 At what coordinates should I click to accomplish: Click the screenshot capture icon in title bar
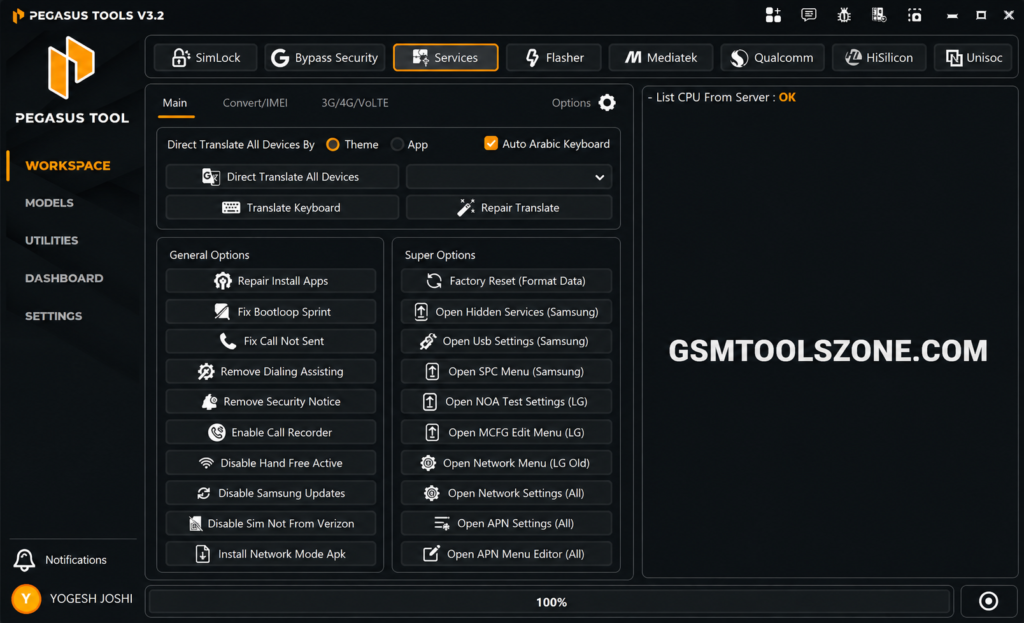914,15
